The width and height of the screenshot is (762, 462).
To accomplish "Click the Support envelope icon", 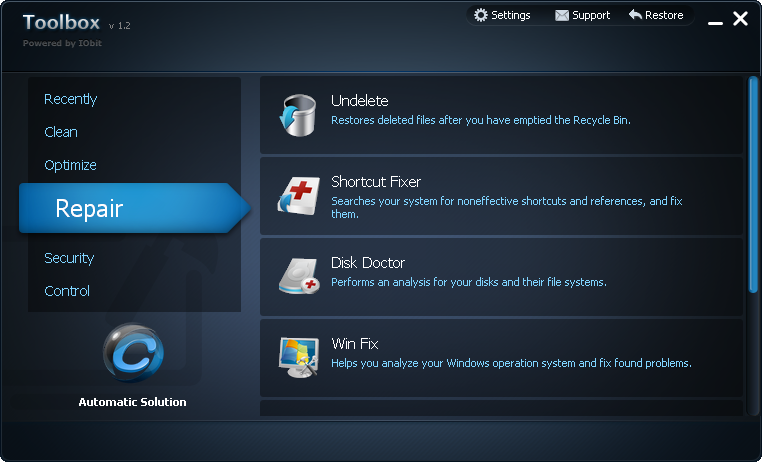I will [562, 16].
